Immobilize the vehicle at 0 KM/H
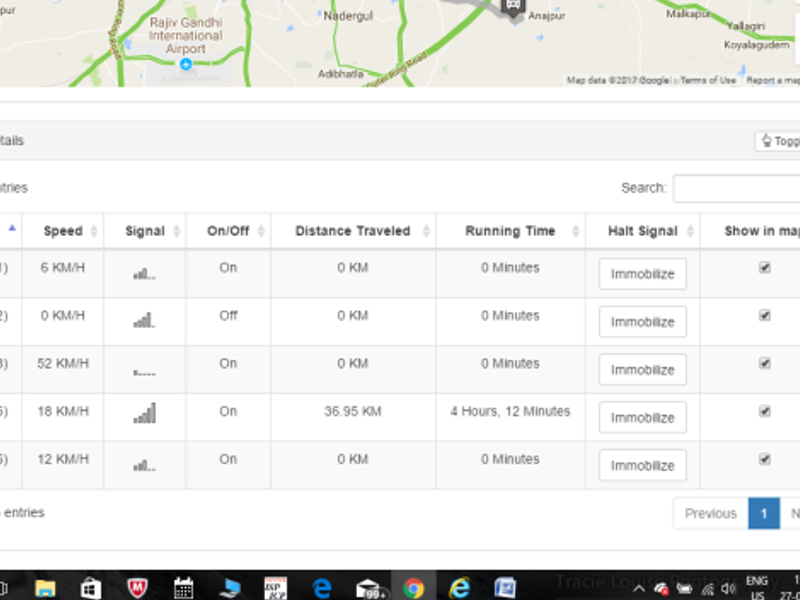 643,322
